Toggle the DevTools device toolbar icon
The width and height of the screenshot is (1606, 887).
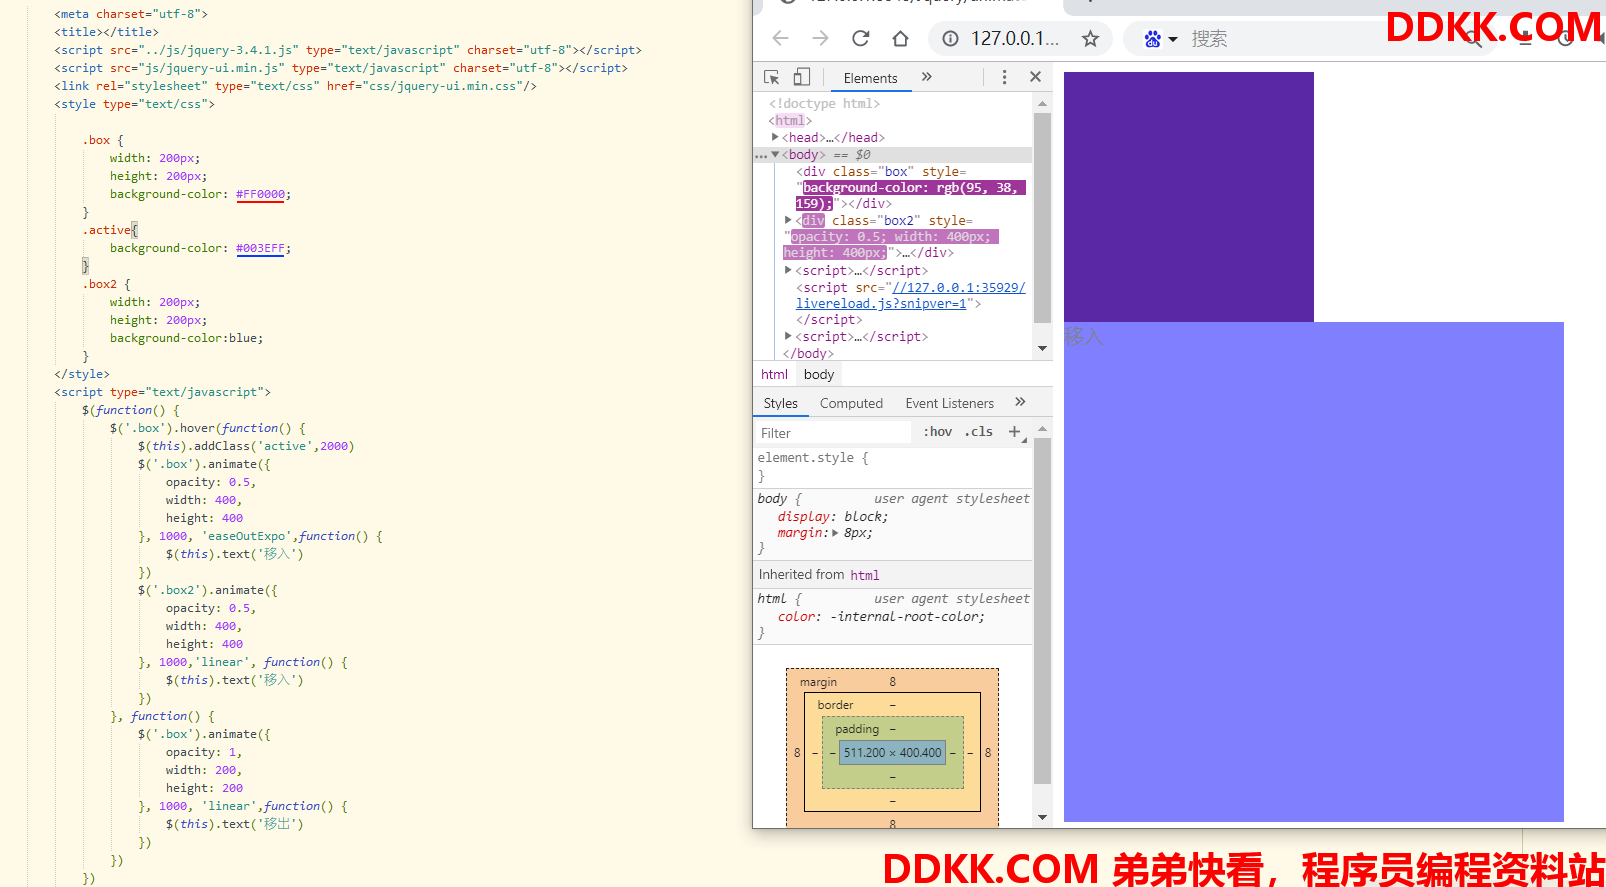[801, 77]
